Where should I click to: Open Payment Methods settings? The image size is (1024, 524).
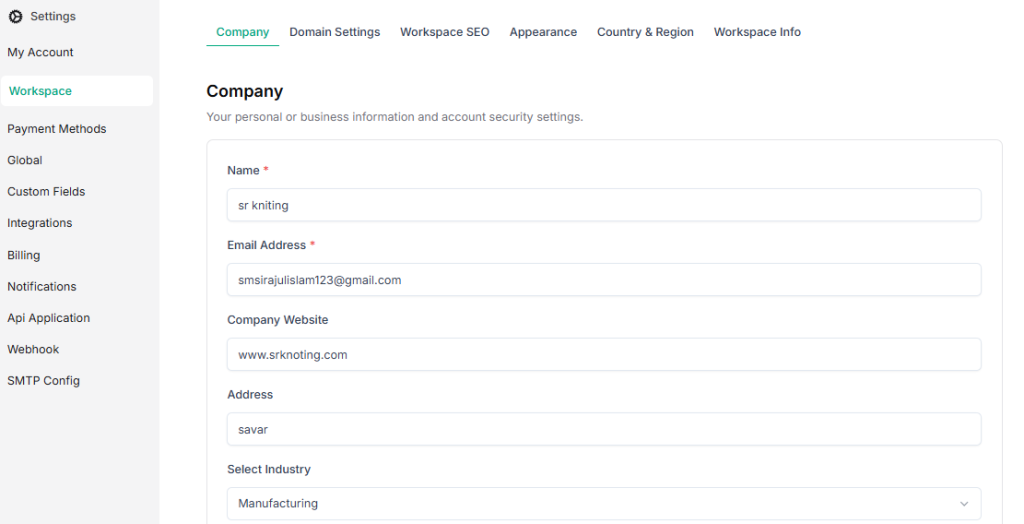tap(56, 129)
